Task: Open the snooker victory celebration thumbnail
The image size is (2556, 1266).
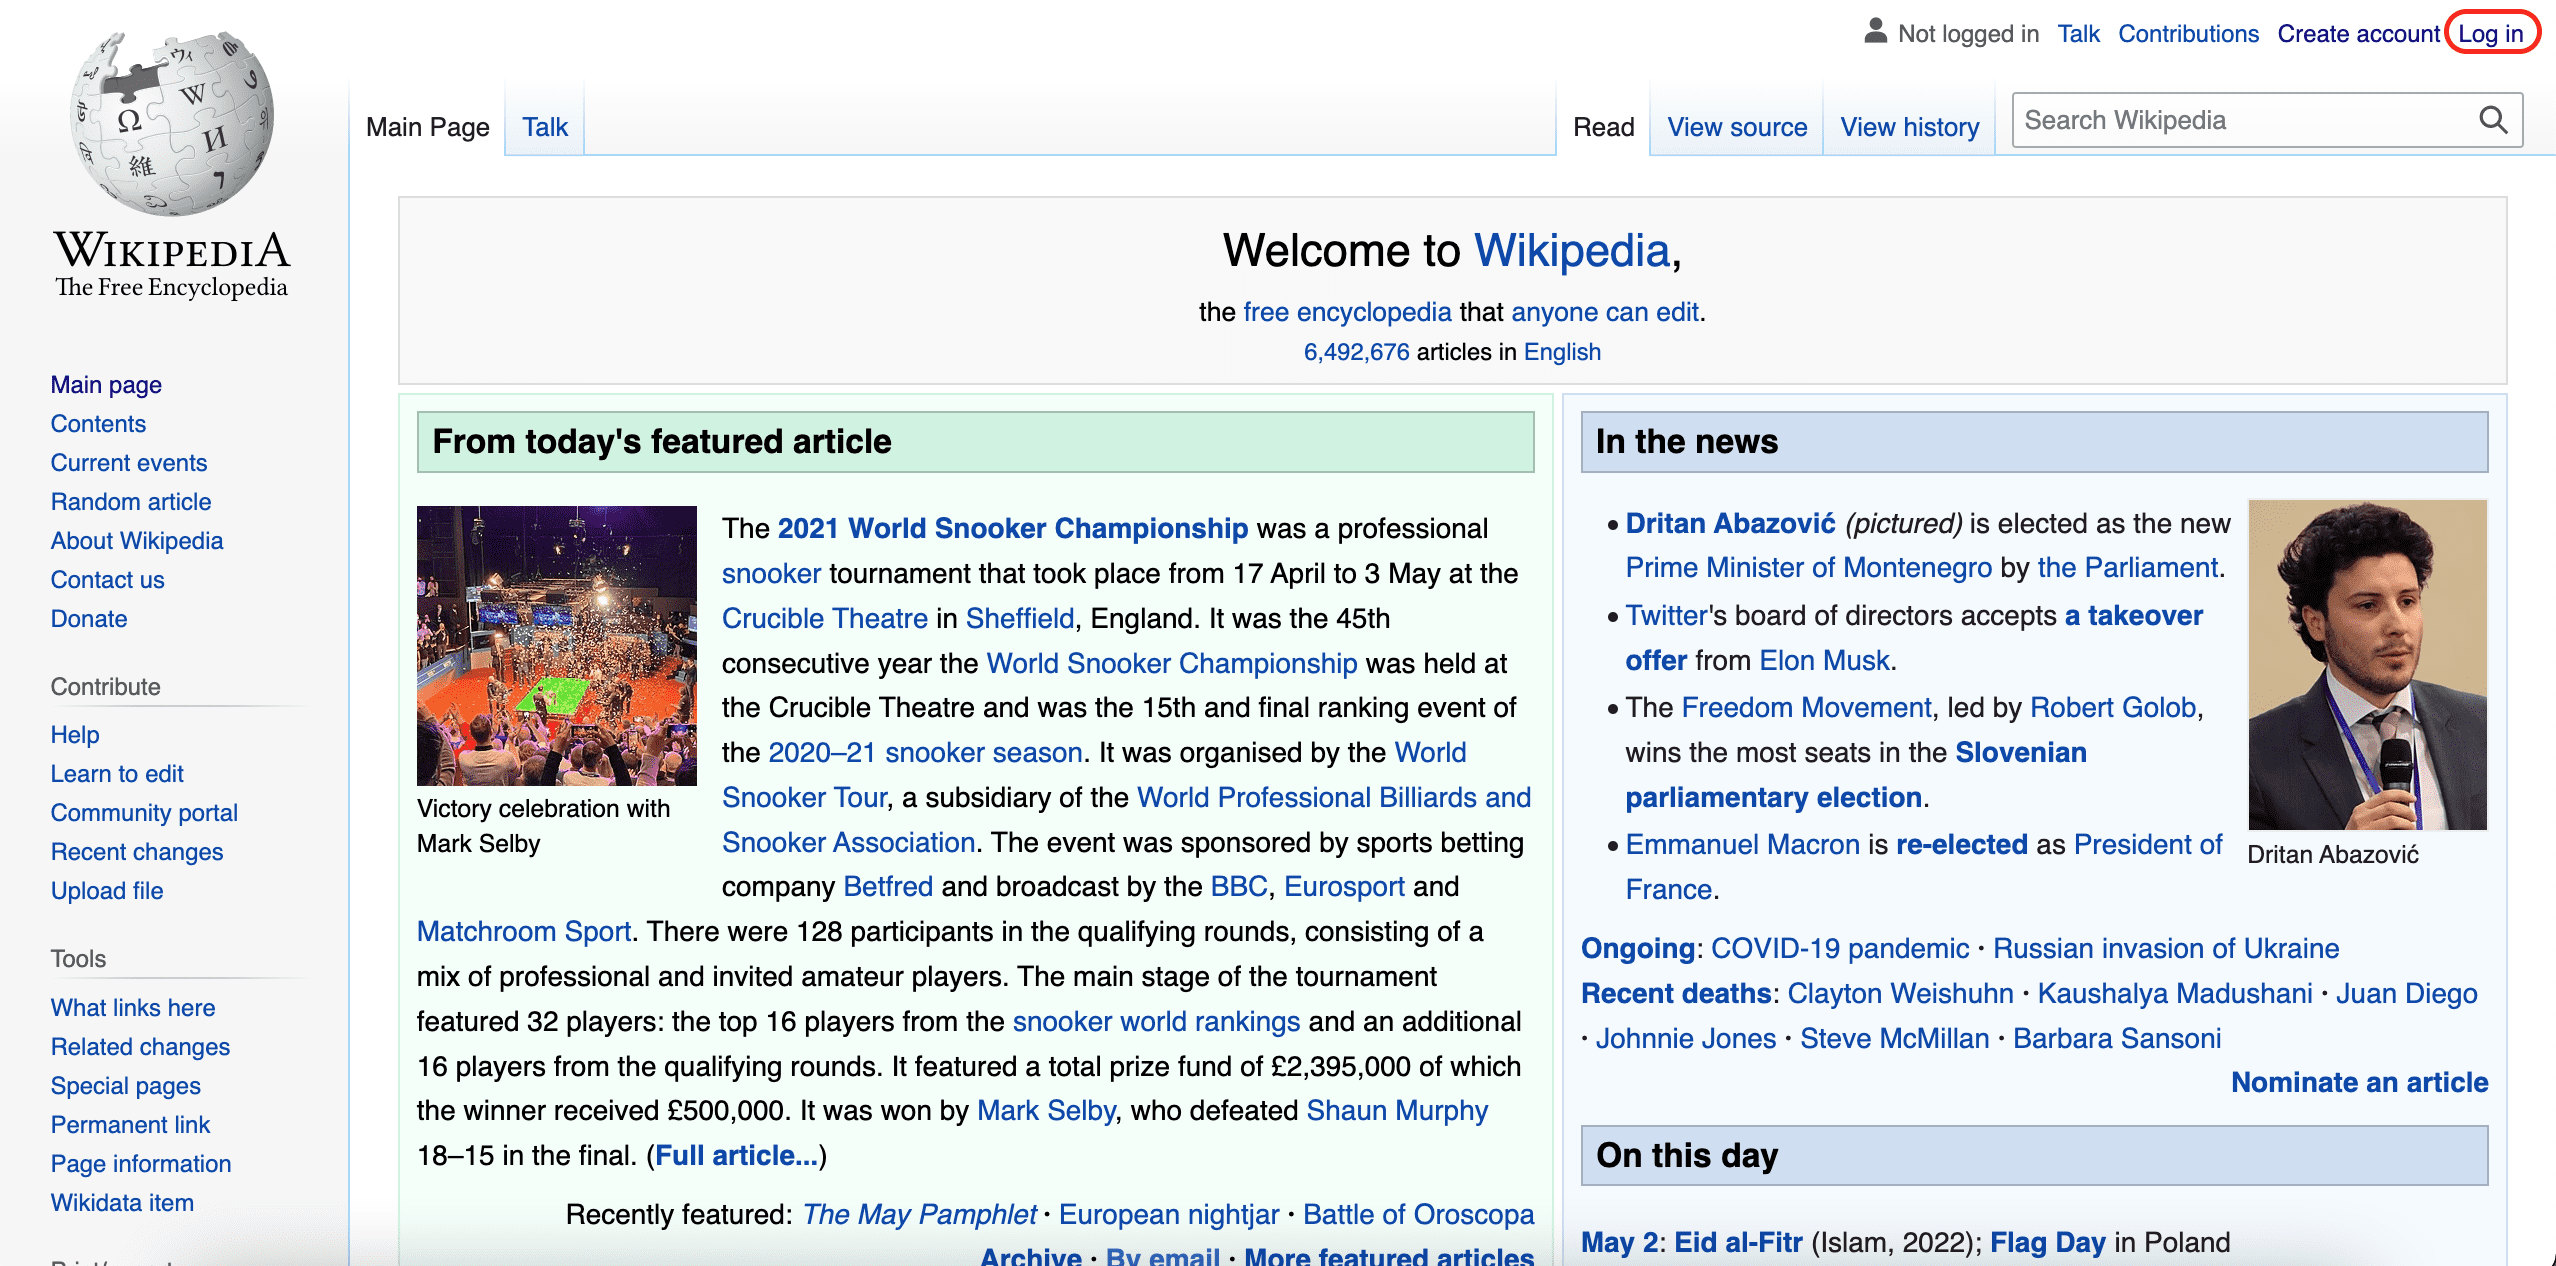Action: click(x=556, y=645)
